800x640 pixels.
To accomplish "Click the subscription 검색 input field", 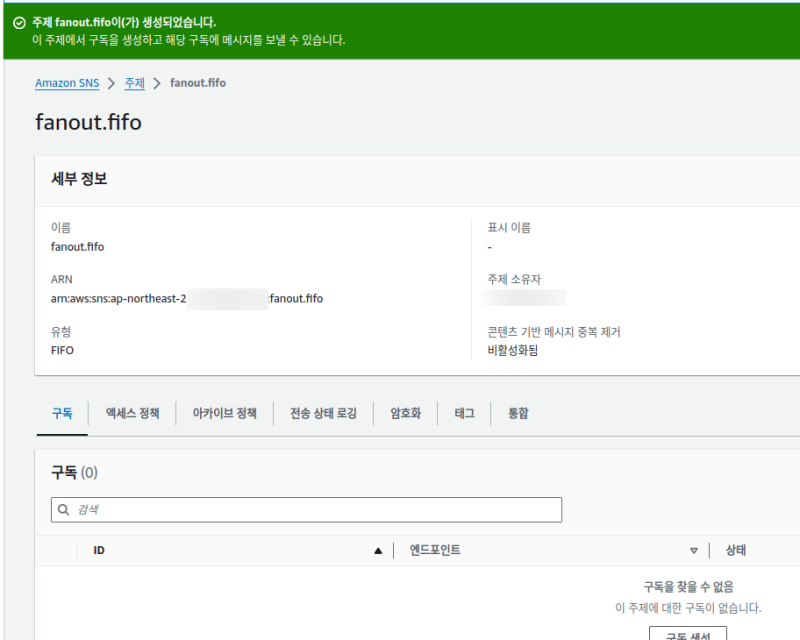I will 306,510.
